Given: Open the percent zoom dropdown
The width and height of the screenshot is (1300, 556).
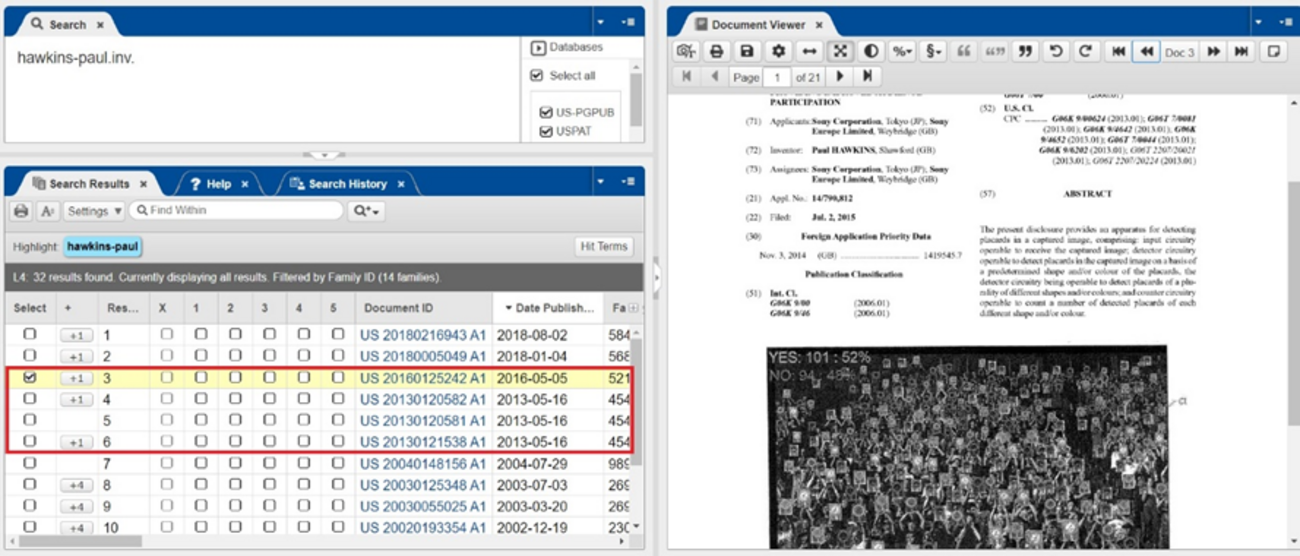Looking at the screenshot, I should [x=902, y=51].
